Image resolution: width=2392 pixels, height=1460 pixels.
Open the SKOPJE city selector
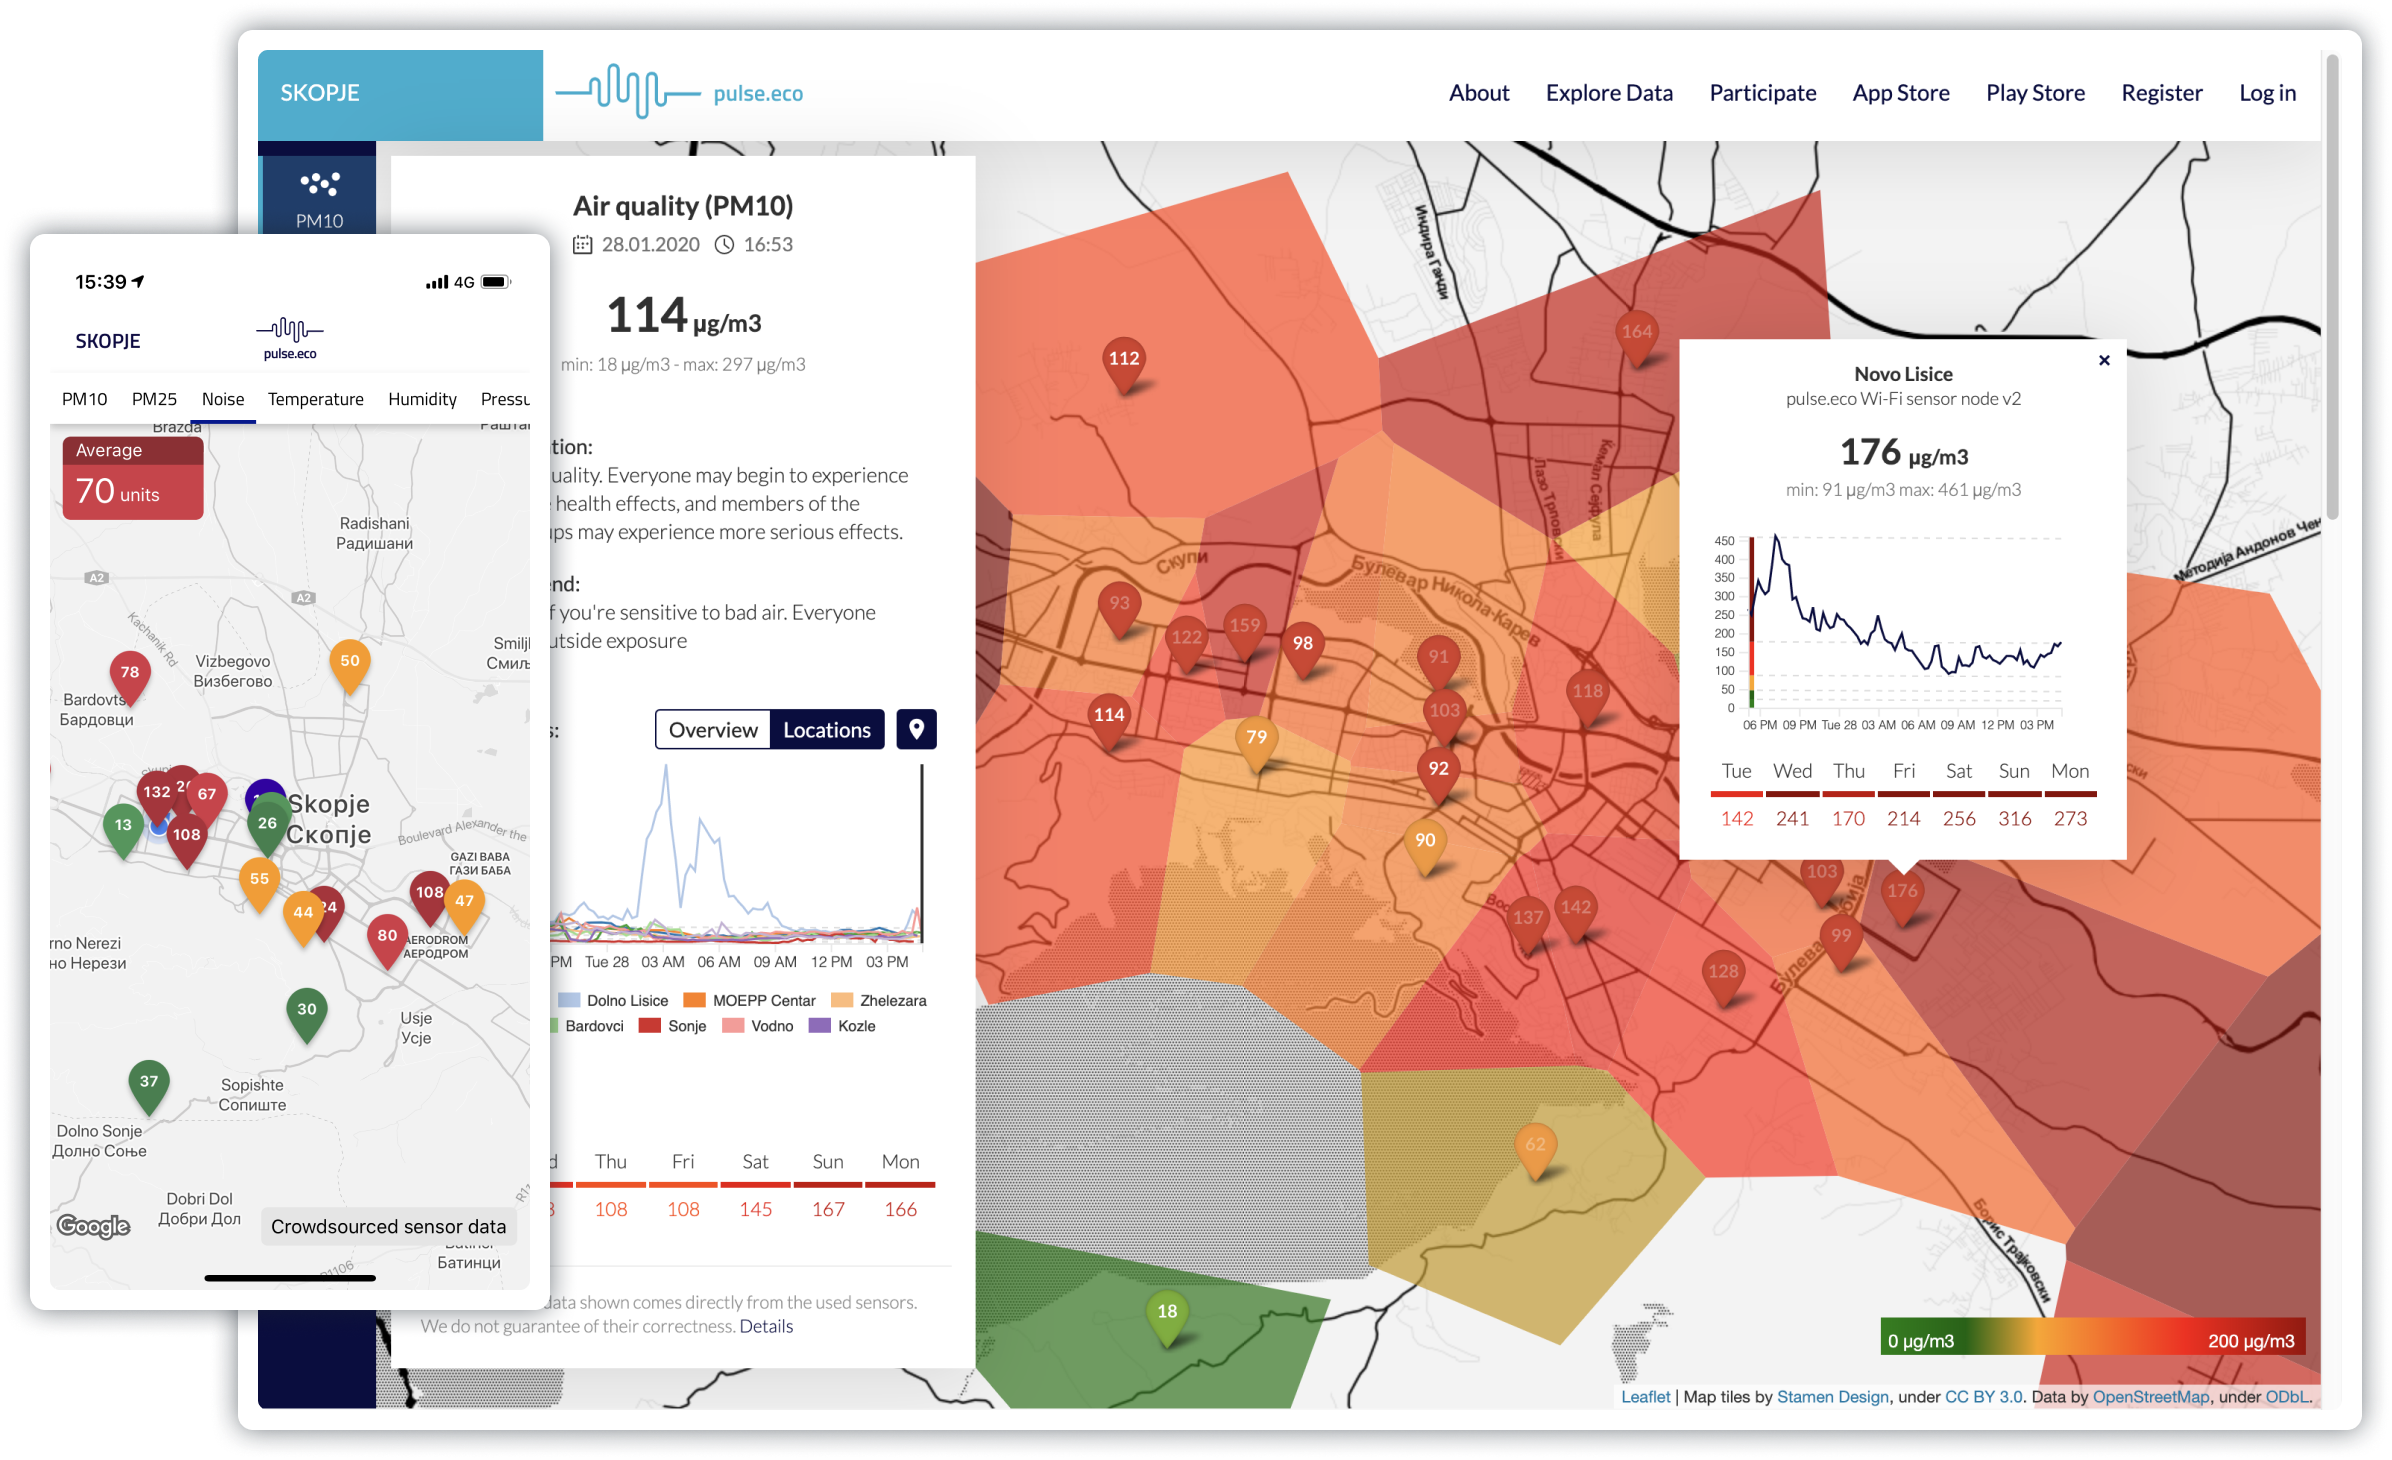pyautogui.click(x=400, y=94)
